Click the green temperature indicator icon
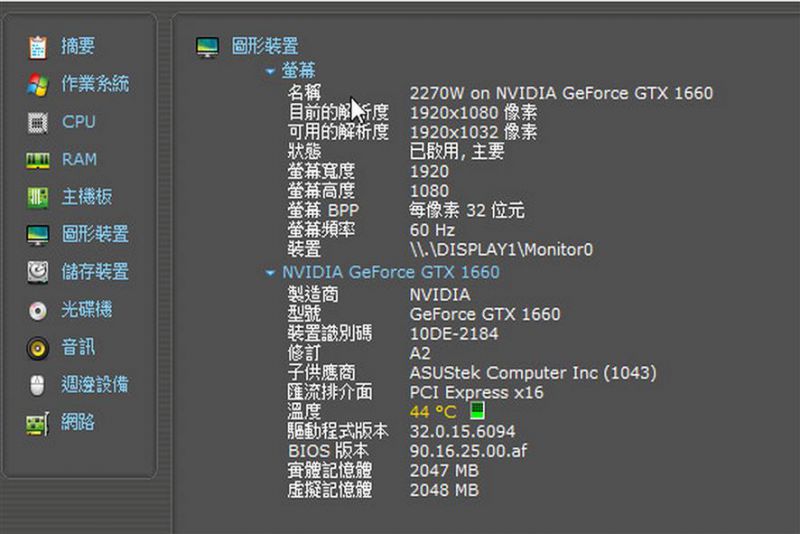Viewport: 800px width, 534px height. click(x=477, y=411)
